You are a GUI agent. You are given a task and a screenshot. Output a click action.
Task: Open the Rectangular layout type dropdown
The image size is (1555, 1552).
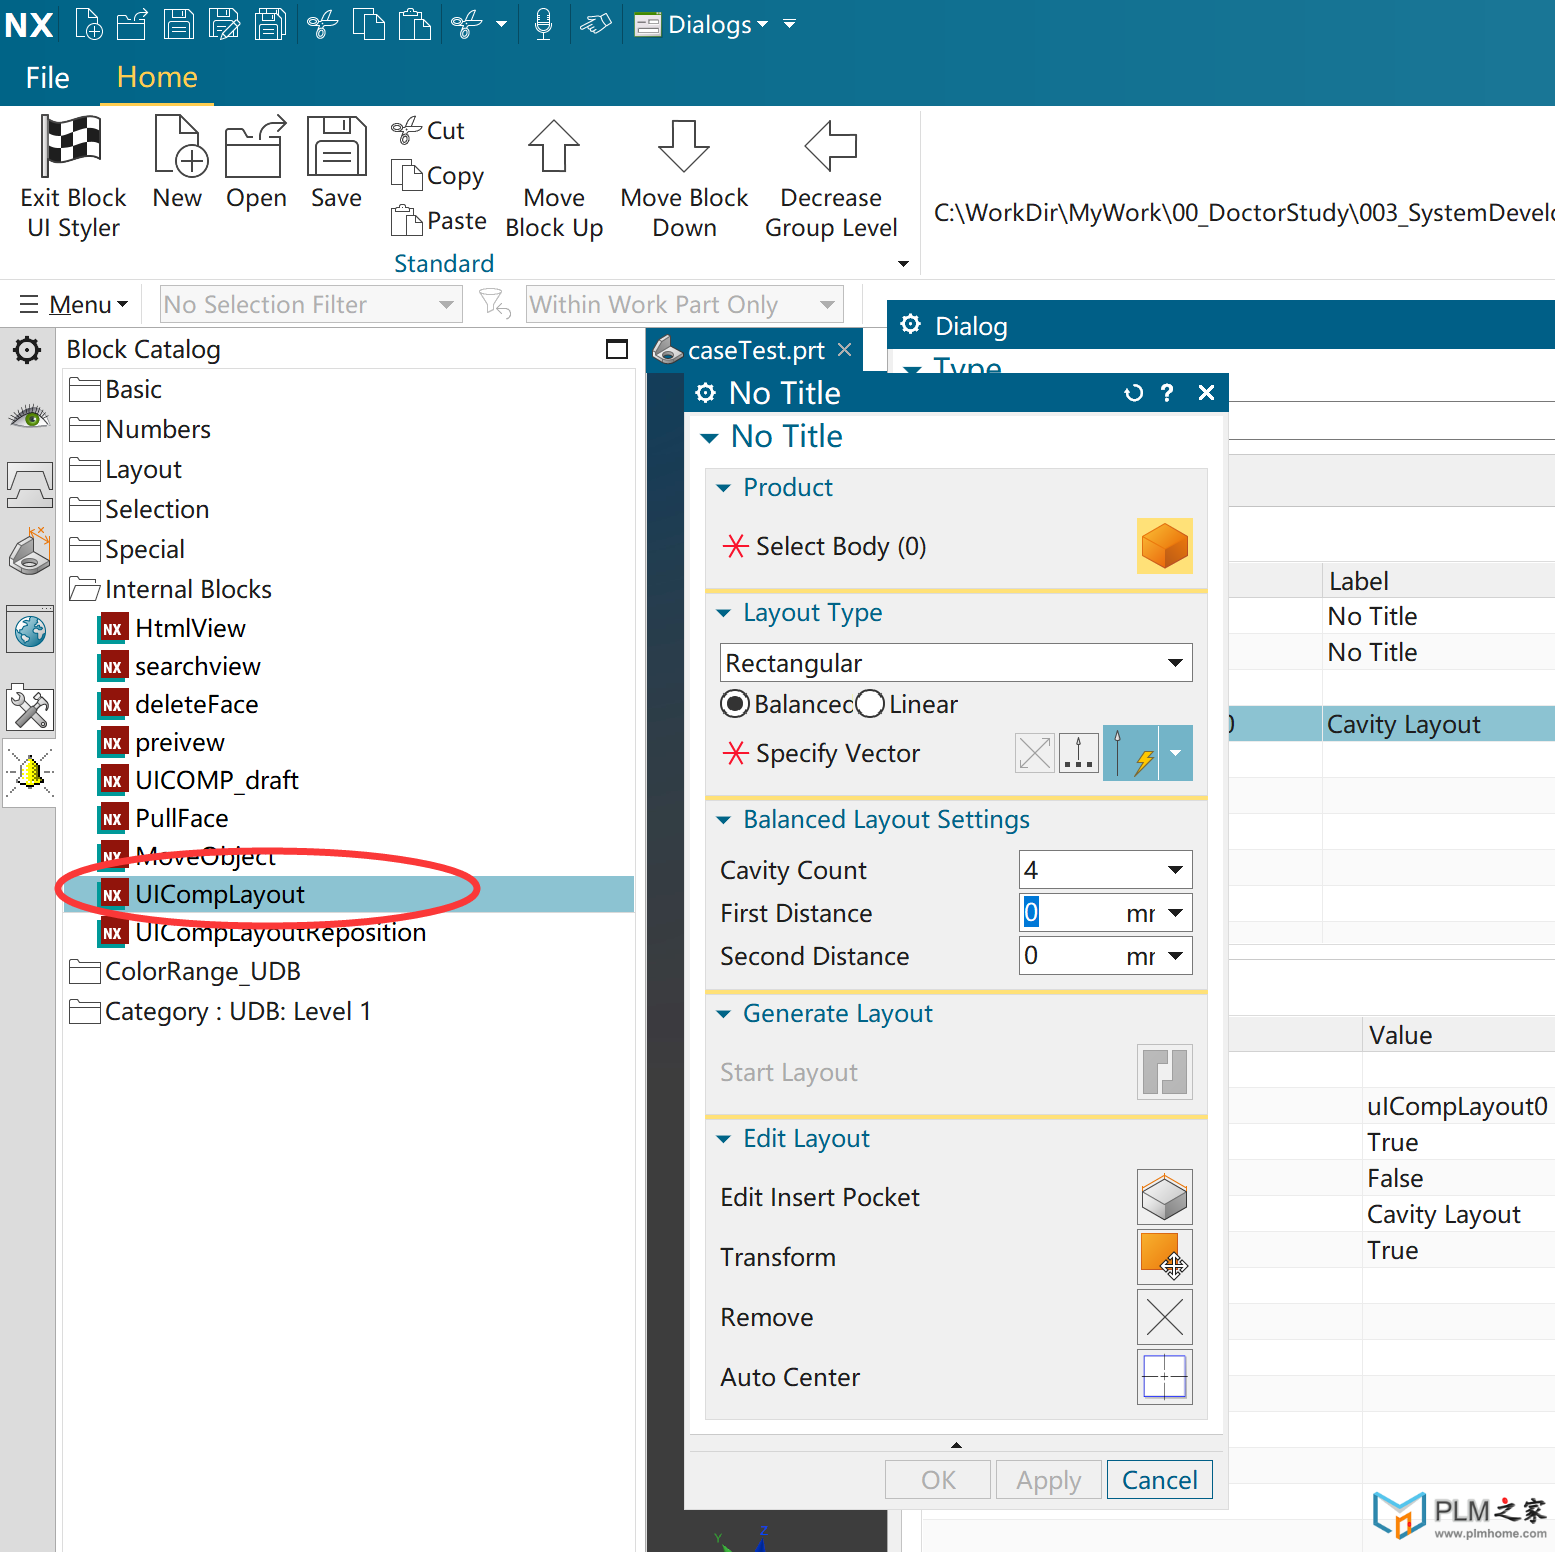point(956,663)
